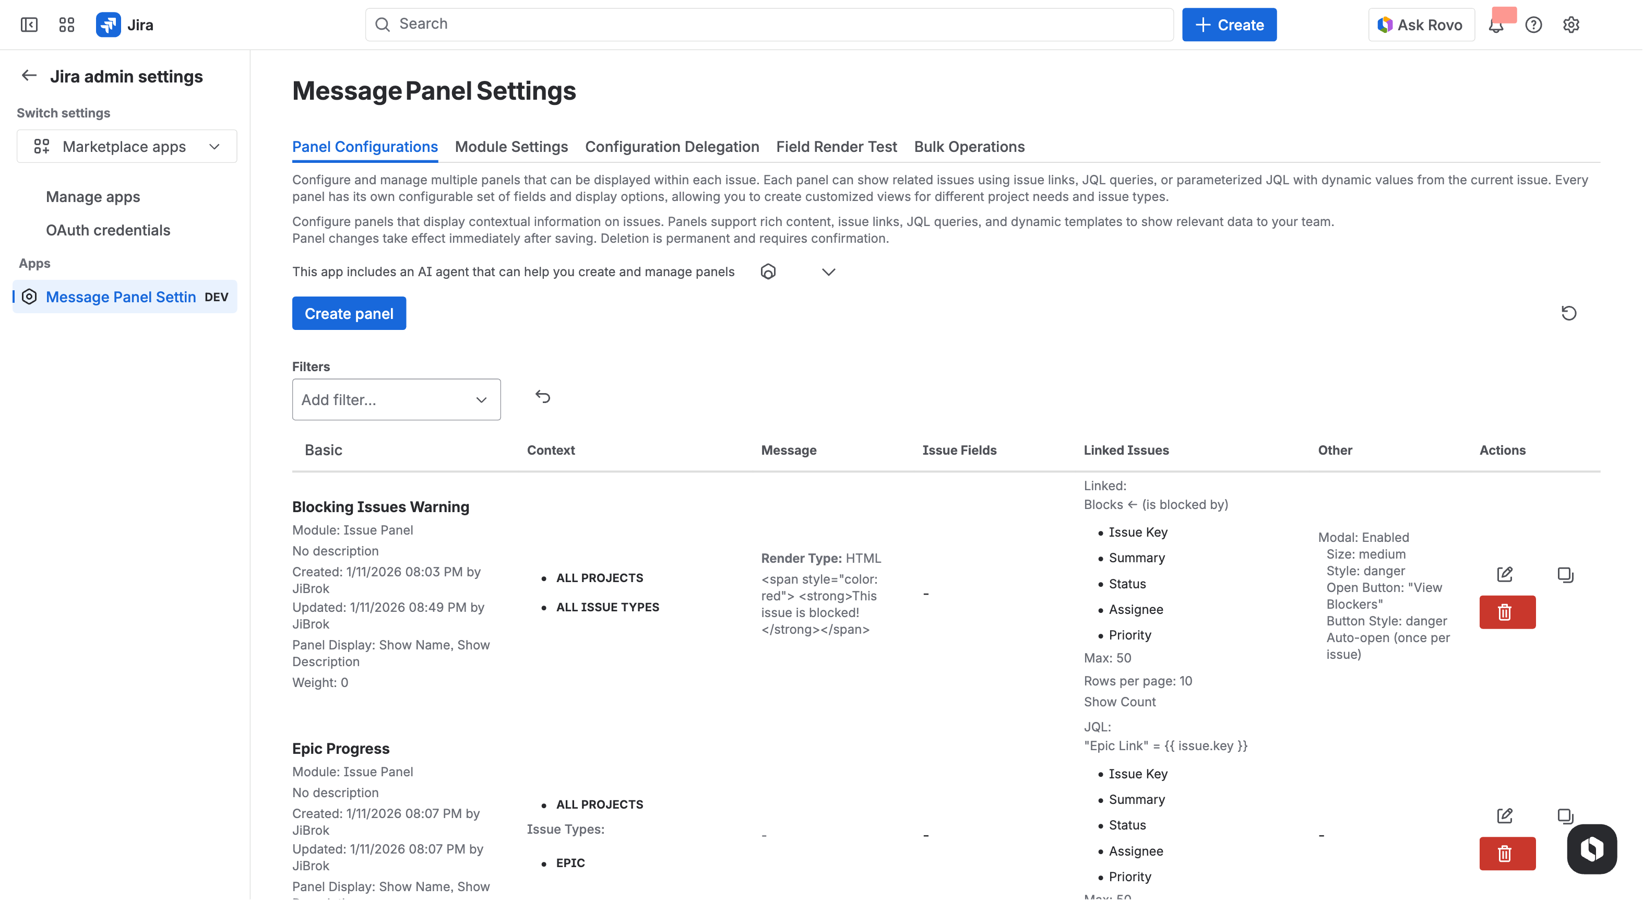1643x900 pixels.
Task: Open the Rovo AI agent hexagon icon
Action: point(767,271)
